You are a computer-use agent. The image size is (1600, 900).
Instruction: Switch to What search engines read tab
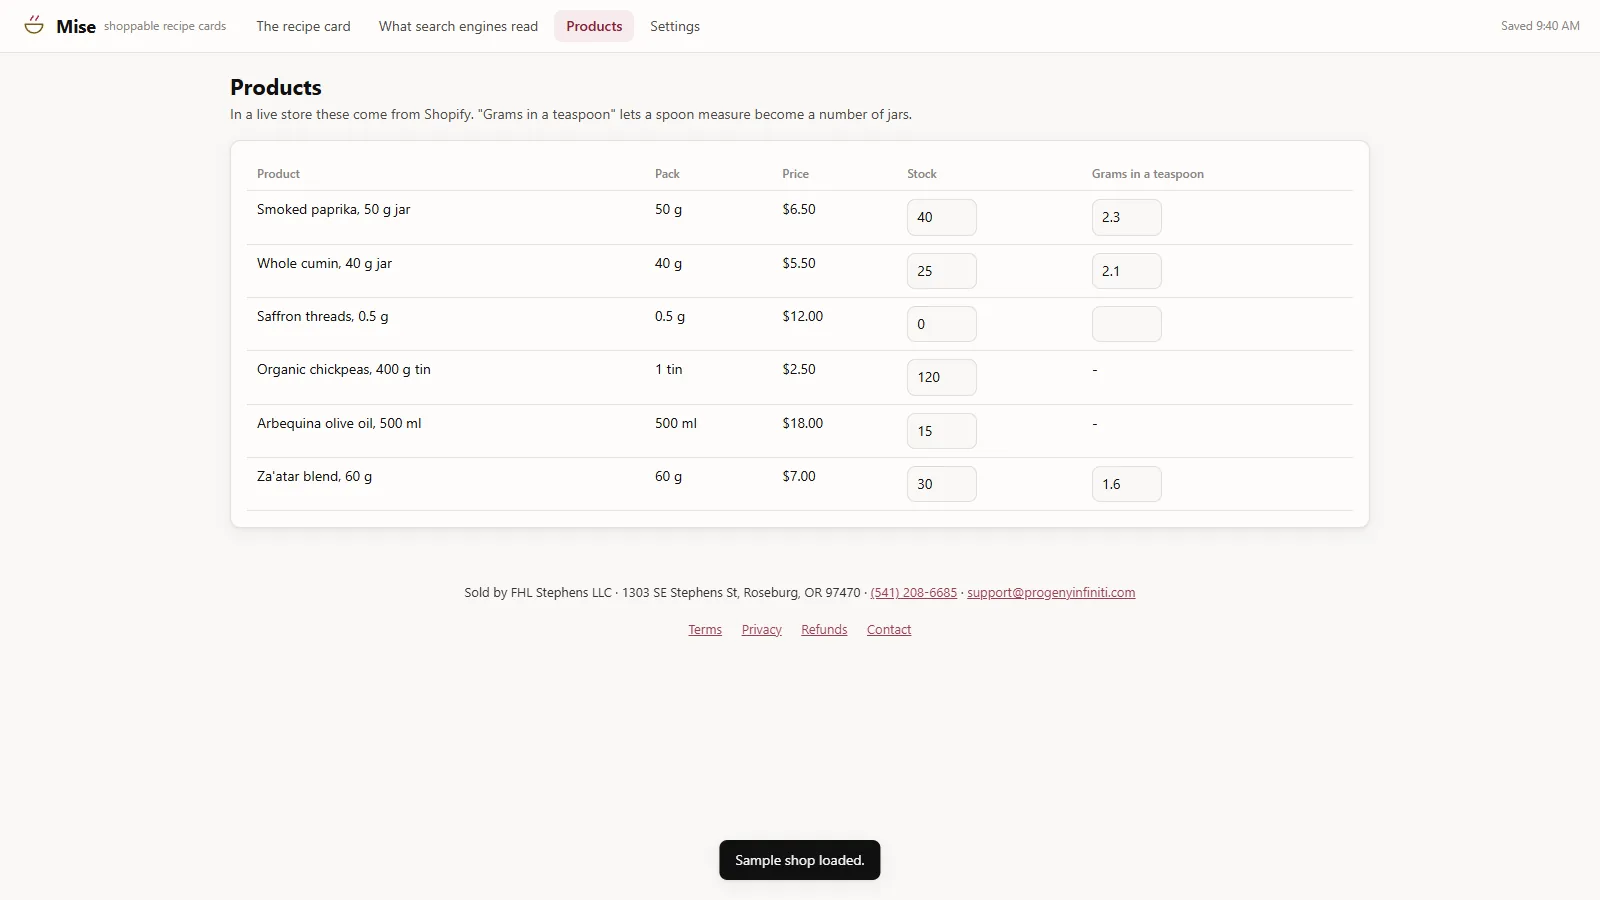(458, 26)
